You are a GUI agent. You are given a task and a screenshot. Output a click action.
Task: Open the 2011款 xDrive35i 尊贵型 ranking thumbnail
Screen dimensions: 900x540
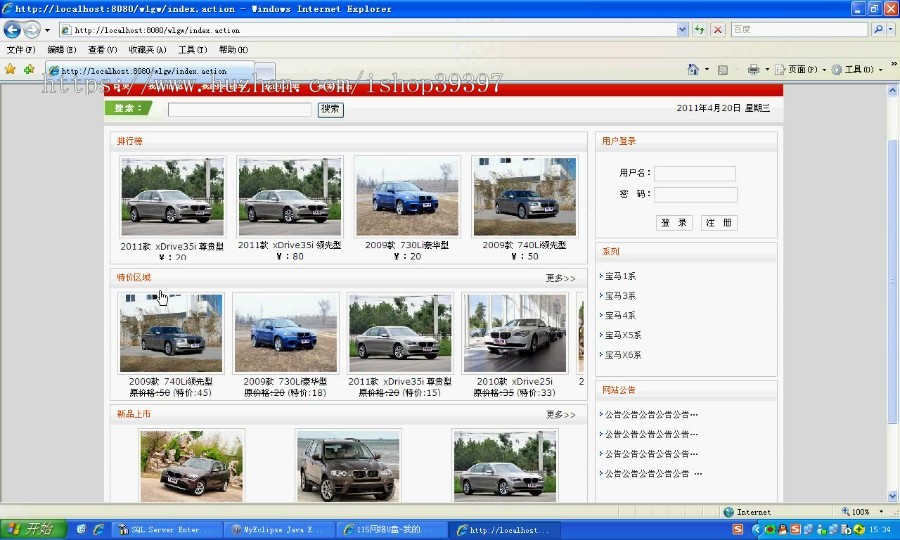(x=172, y=196)
